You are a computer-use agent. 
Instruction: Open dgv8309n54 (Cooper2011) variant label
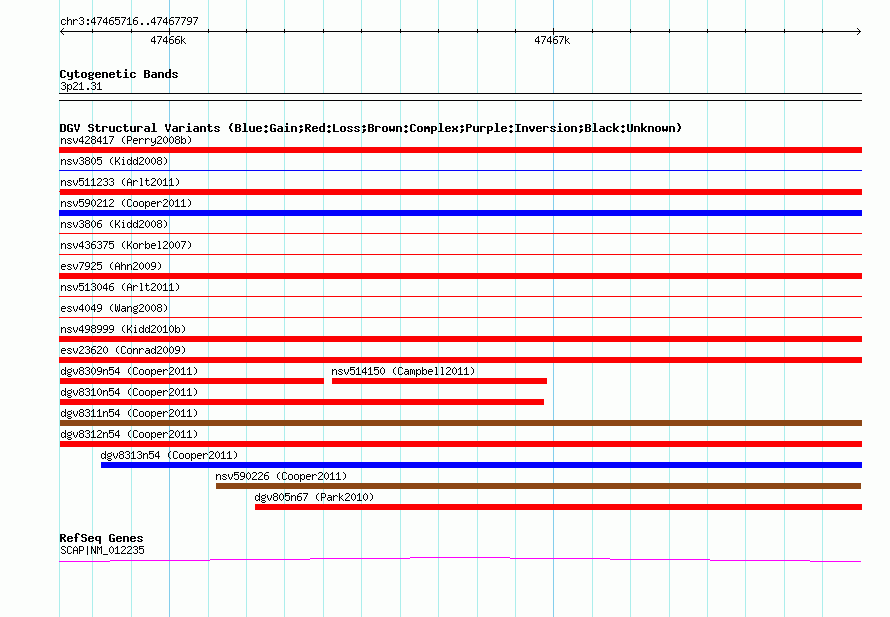pyautogui.click(x=129, y=371)
